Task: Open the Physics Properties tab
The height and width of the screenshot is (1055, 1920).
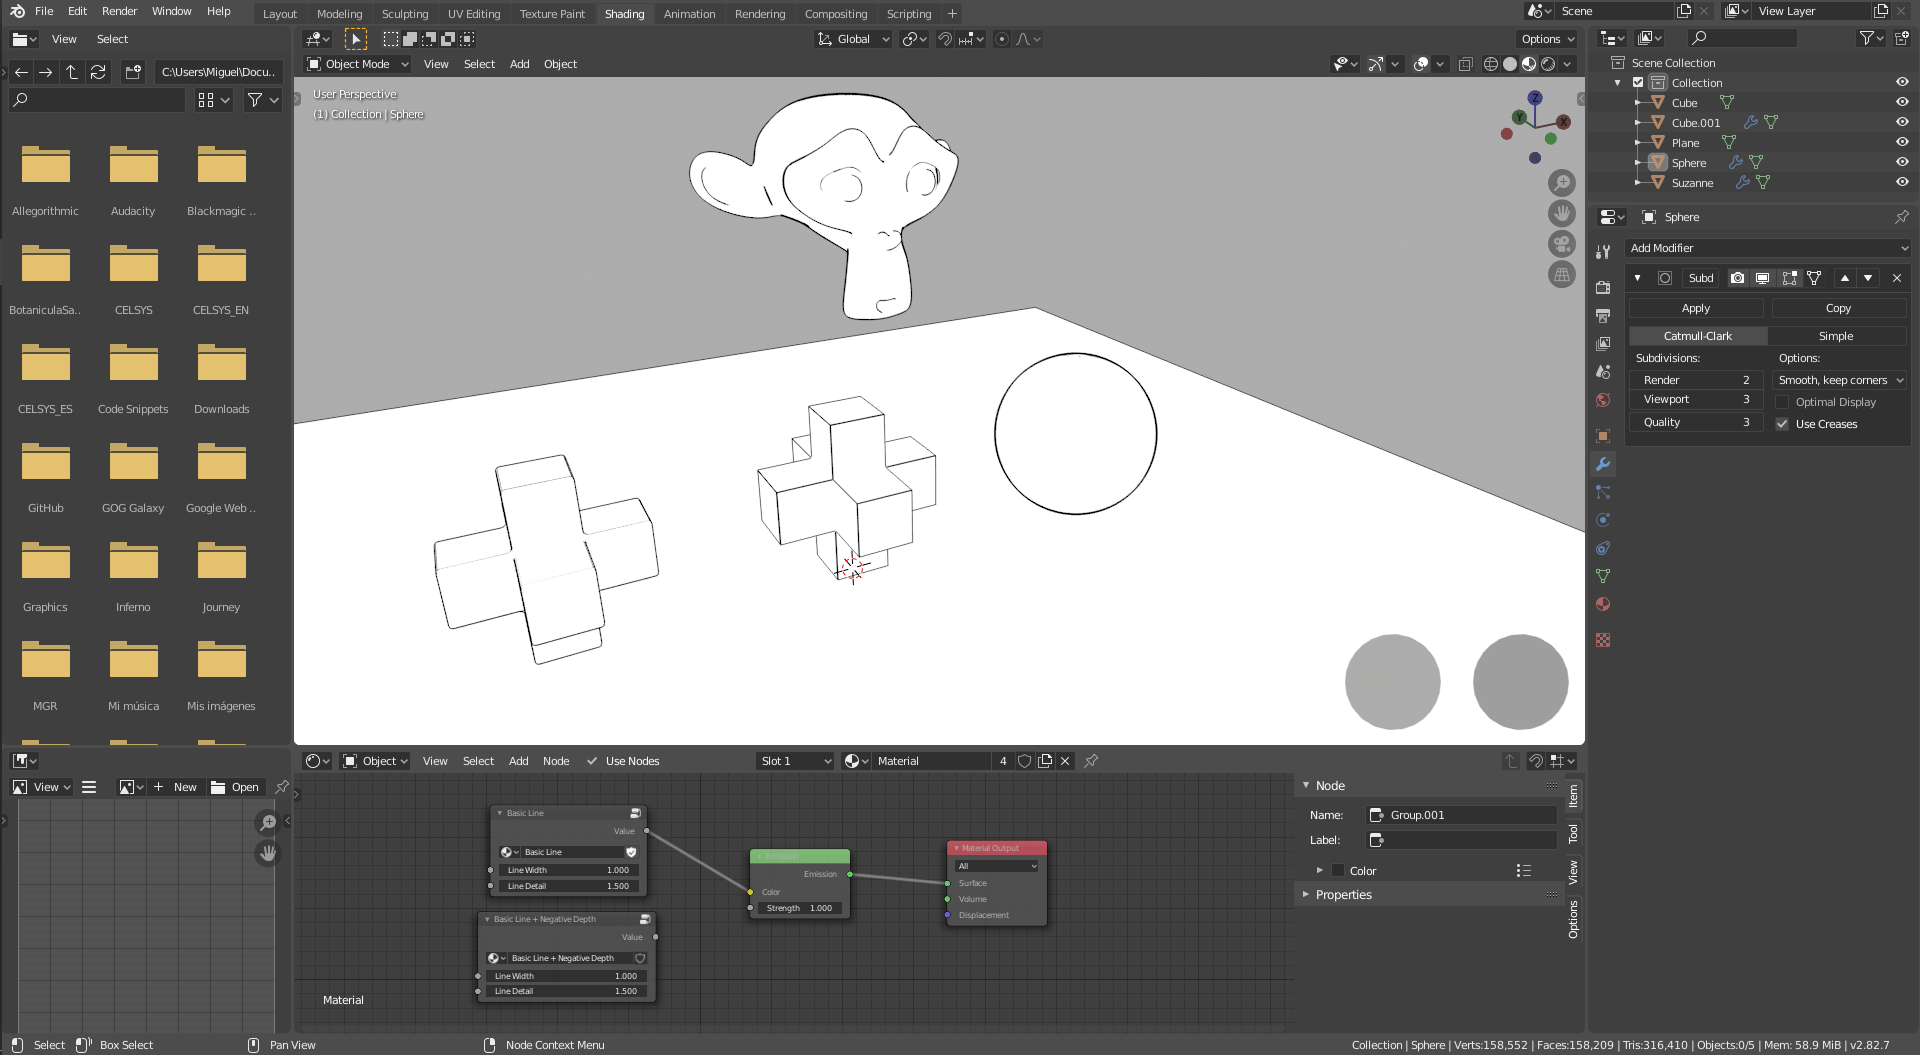Action: pyautogui.click(x=1603, y=548)
